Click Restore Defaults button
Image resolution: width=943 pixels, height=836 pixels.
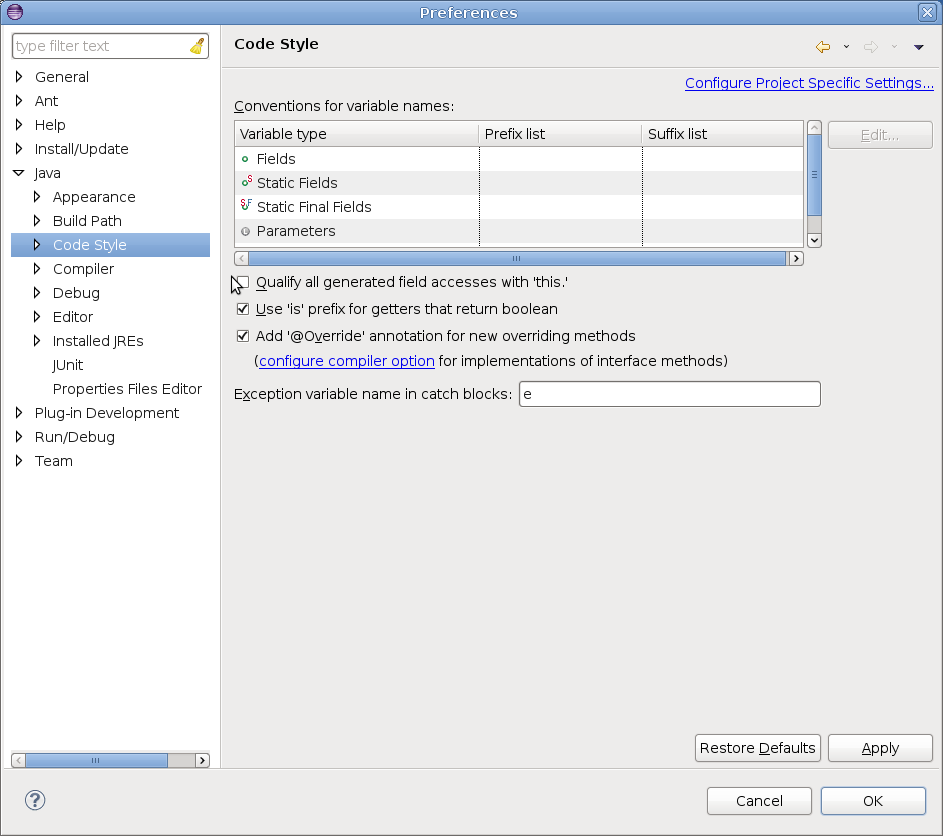757,748
